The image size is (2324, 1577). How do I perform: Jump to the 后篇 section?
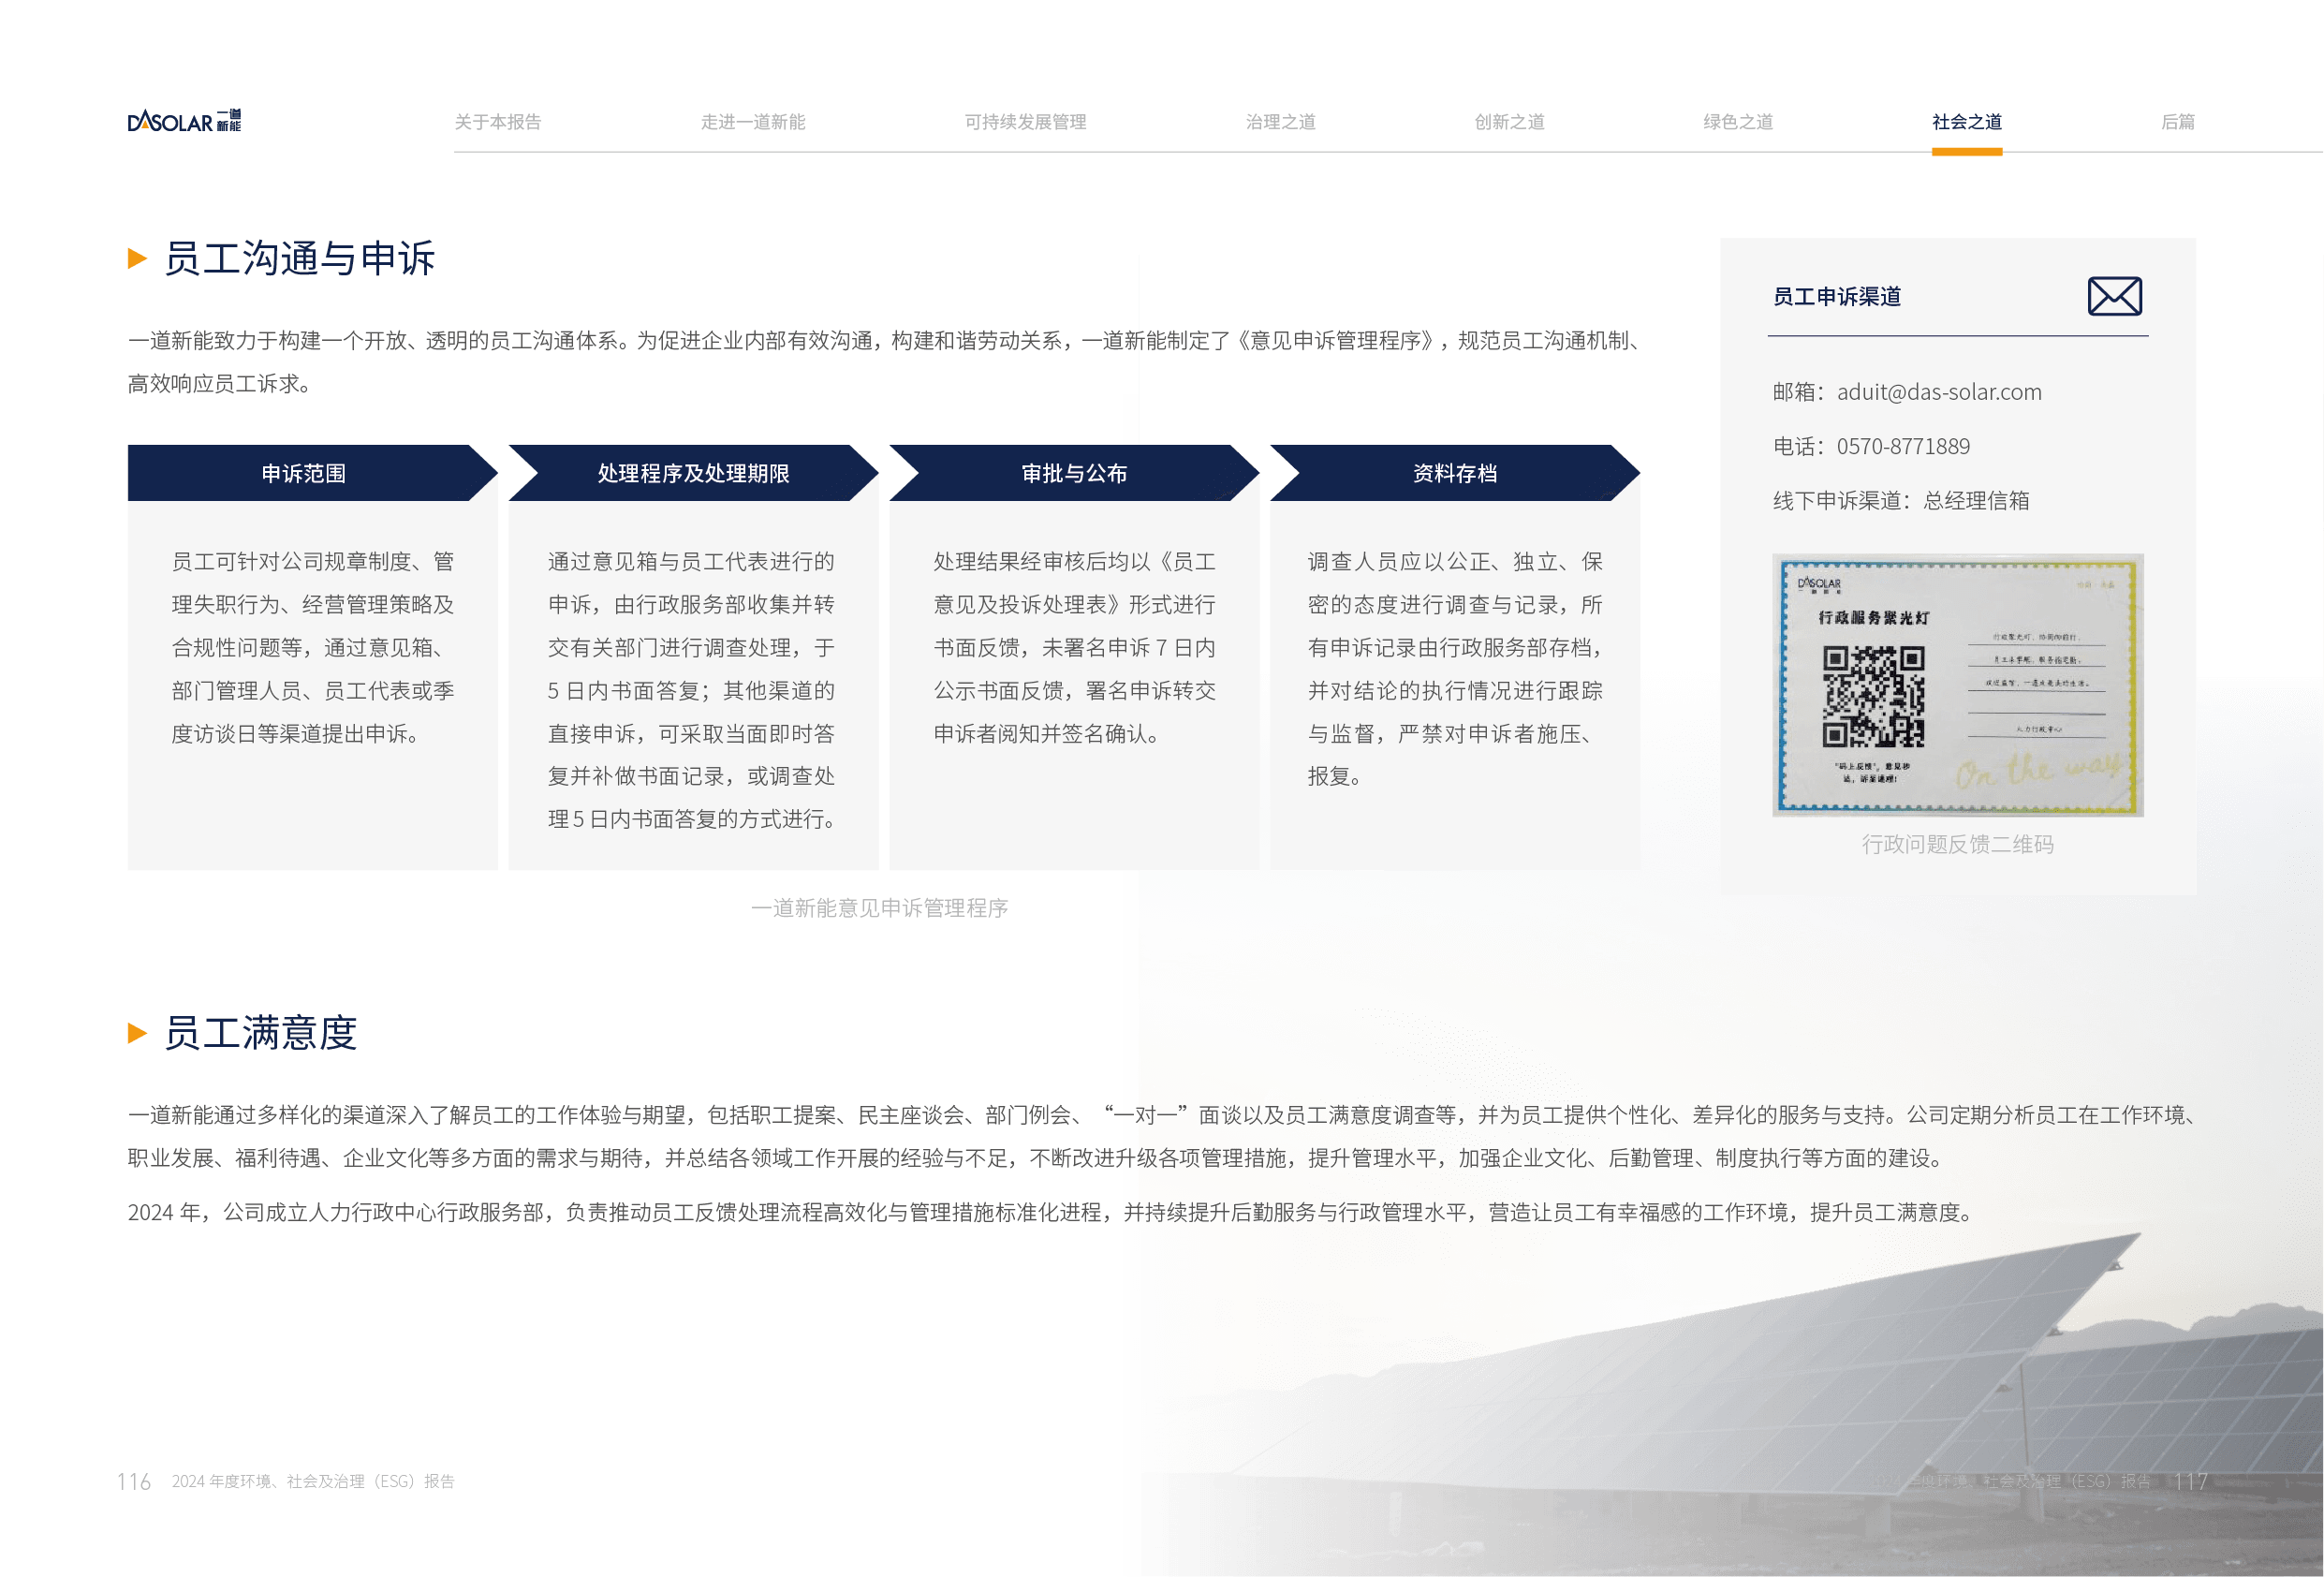2177,122
